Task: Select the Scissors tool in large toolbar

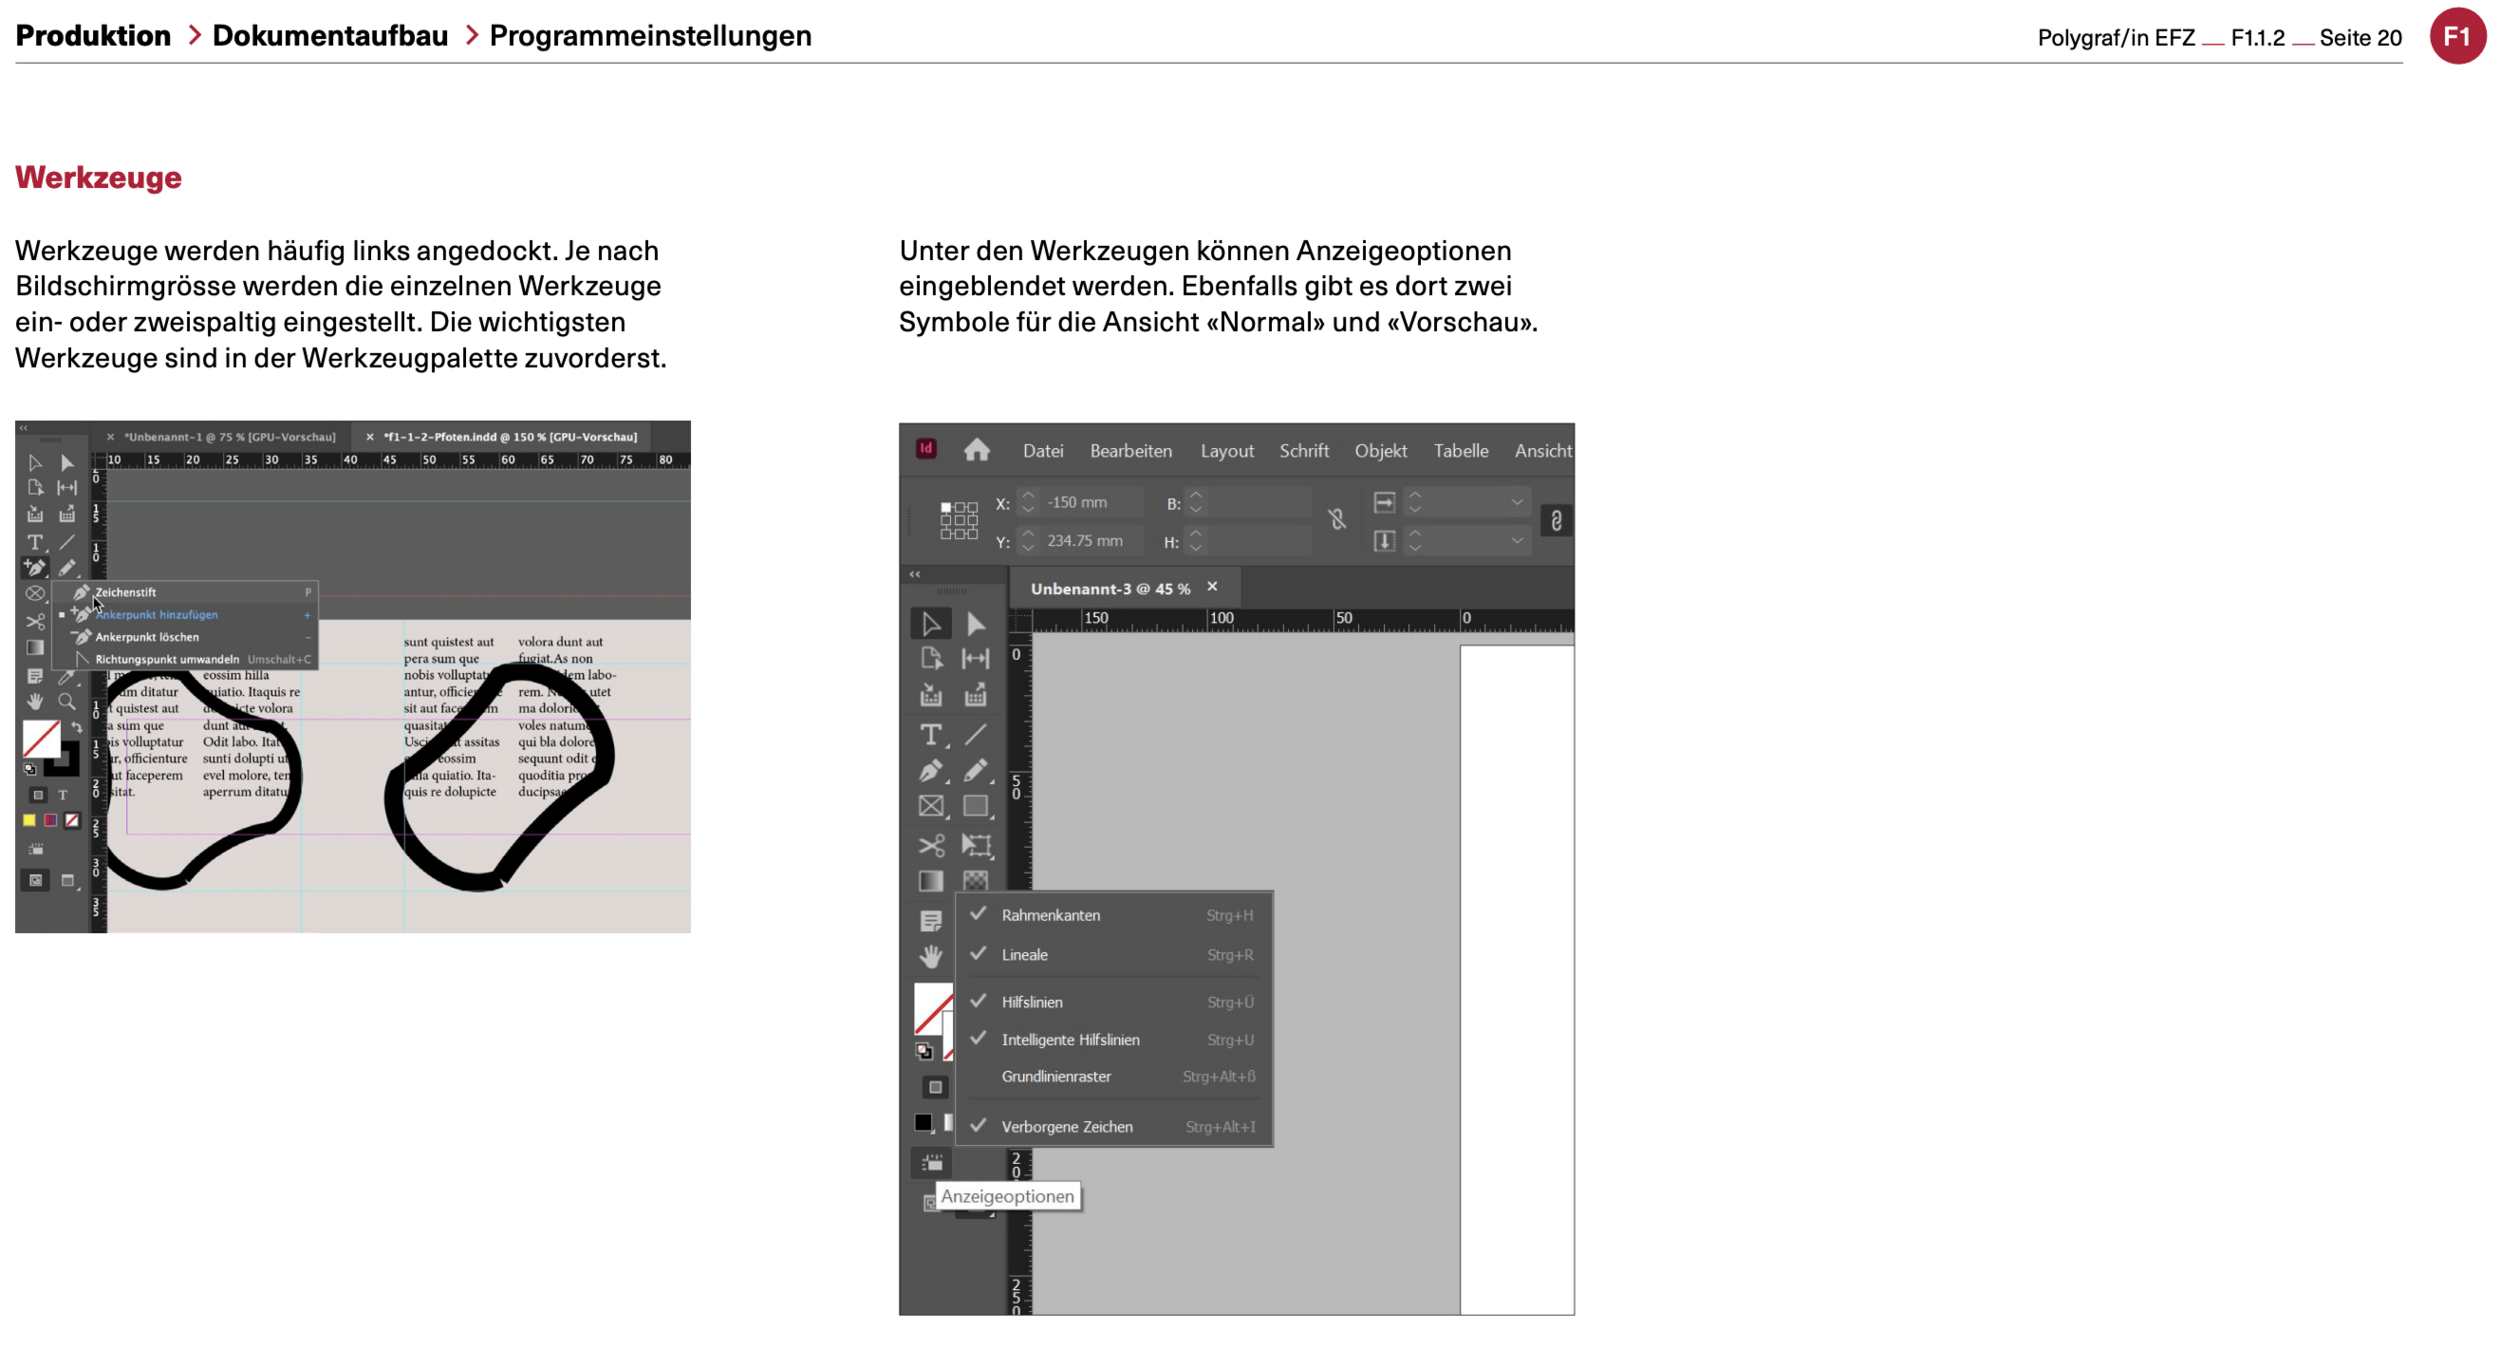Action: [x=931, y=846]
